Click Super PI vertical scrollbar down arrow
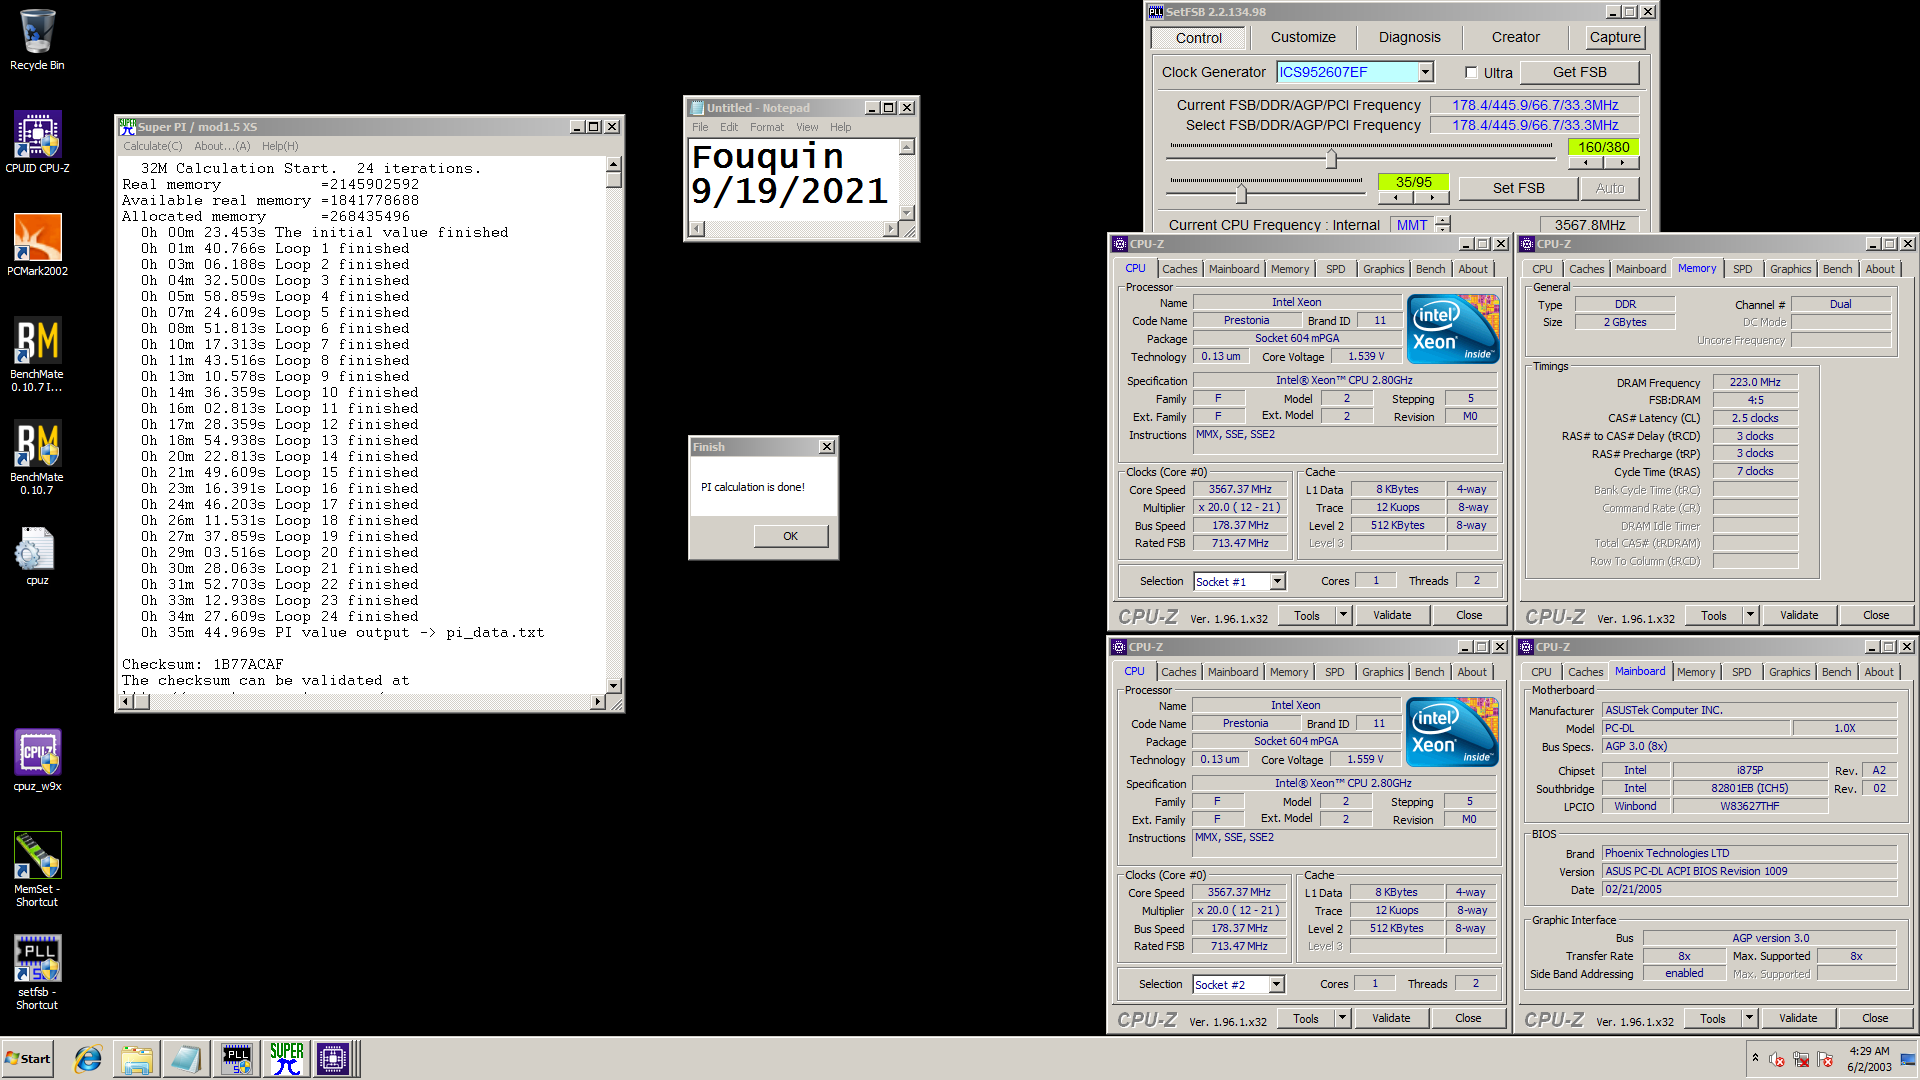The image size is (1920, 1080). 614,686
